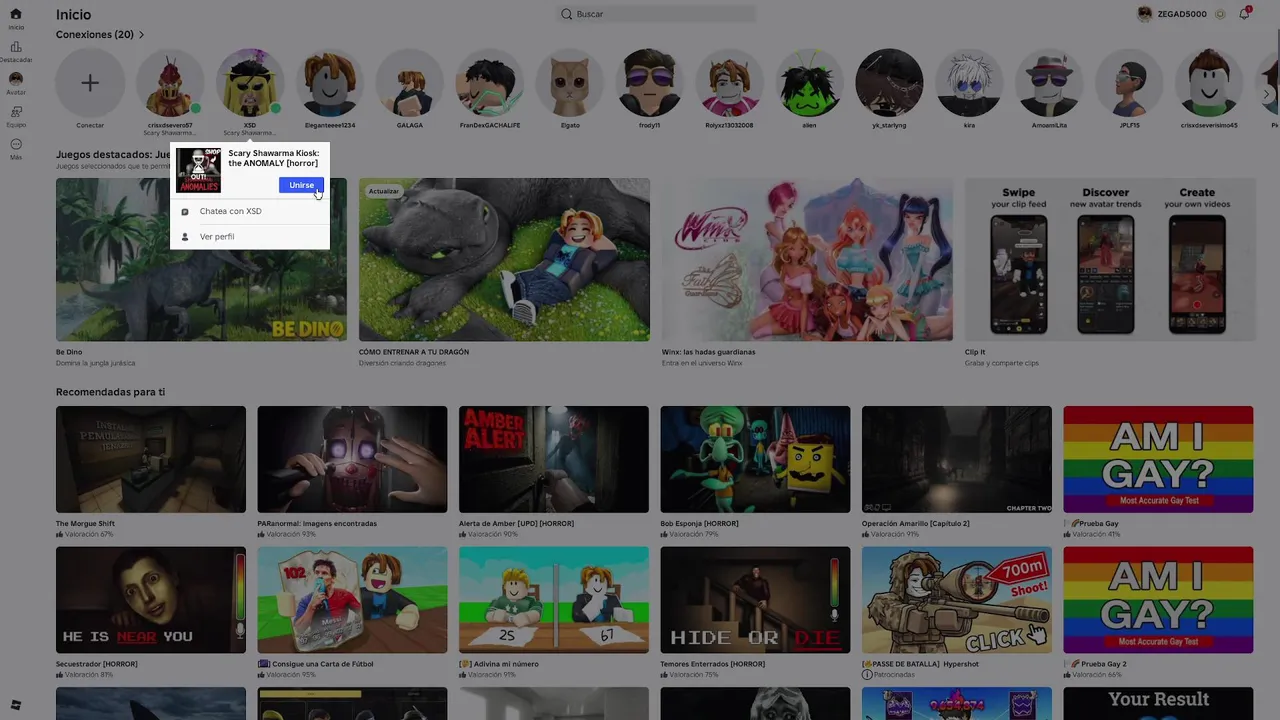Open the Equipo party icon in the sidebar

coord(15,111)
